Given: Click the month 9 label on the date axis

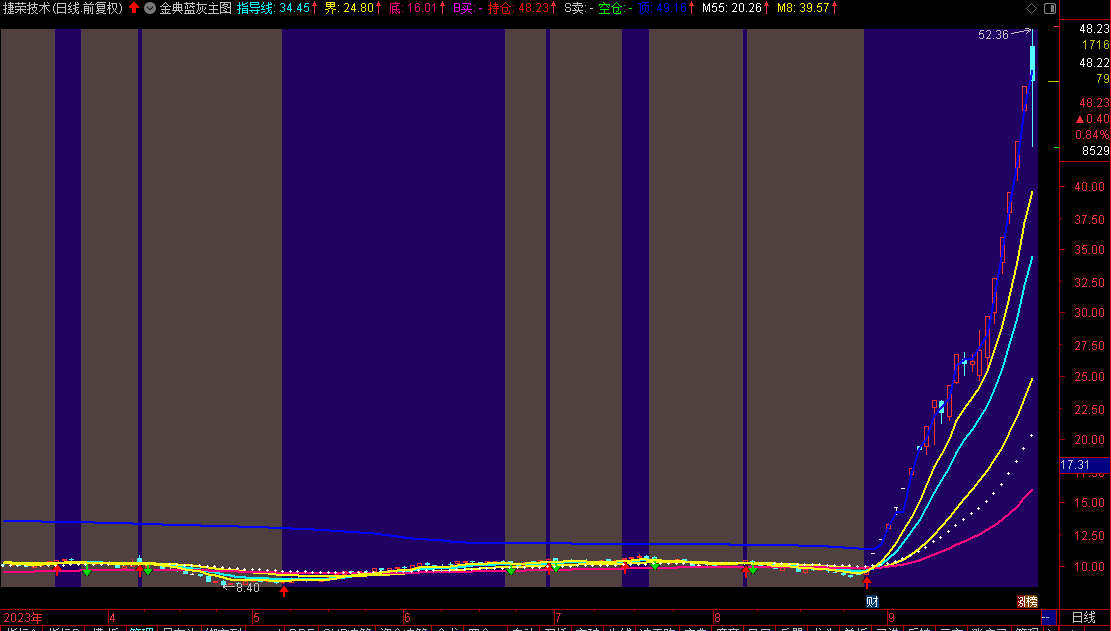Looking at the screenshot, I should [891, 618].
